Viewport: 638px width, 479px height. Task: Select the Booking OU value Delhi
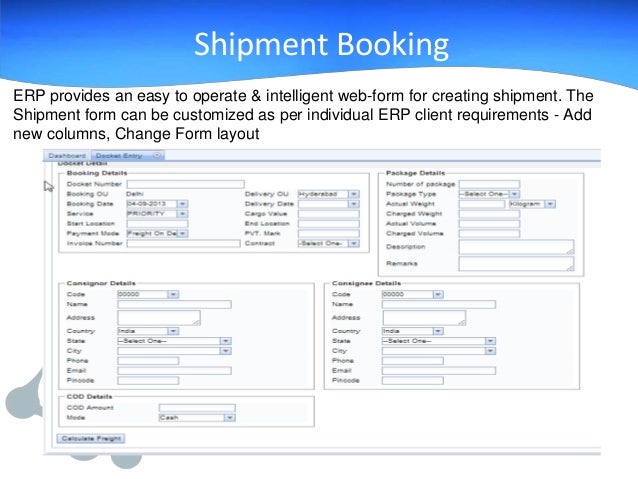tap(135, 194)
